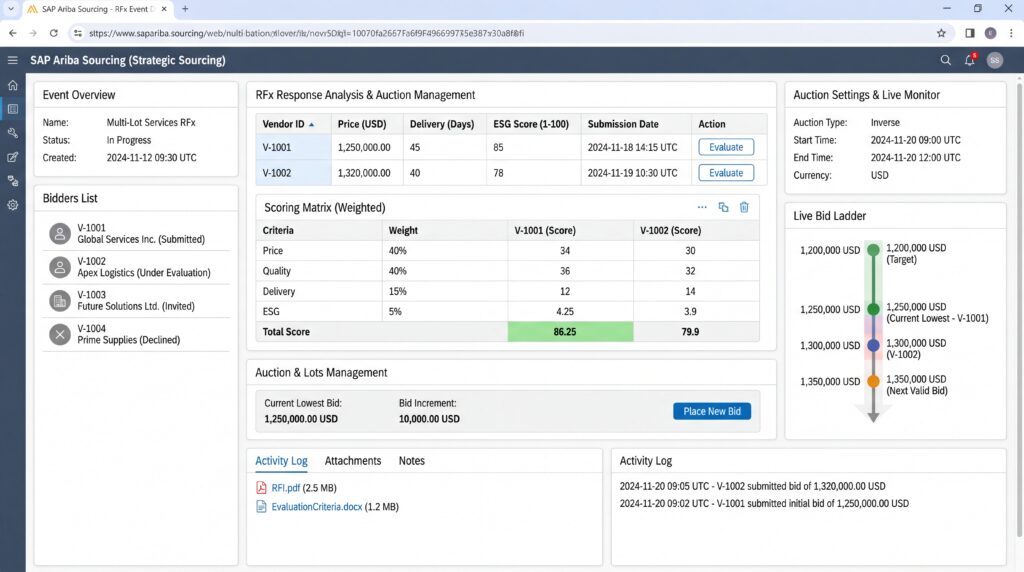Open the user profile avatar in header
Screen dimensions: 1024x572
coord(995,60)
